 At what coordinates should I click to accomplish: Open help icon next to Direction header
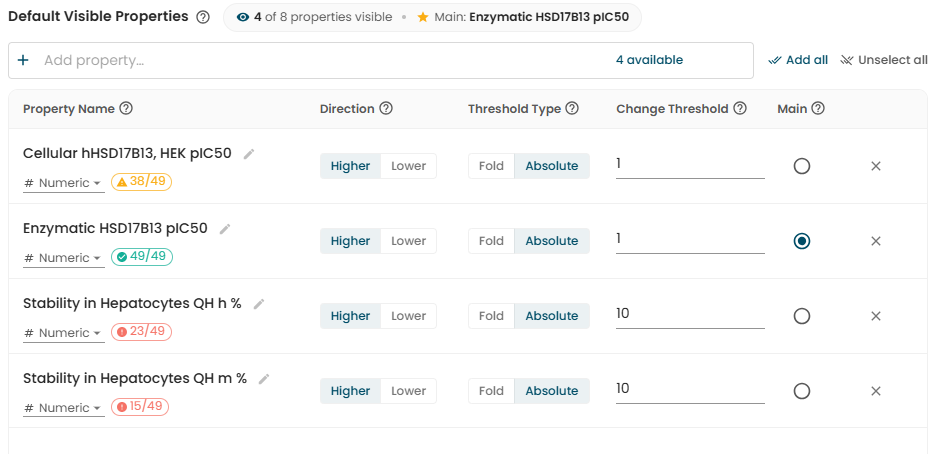(386, 109)
